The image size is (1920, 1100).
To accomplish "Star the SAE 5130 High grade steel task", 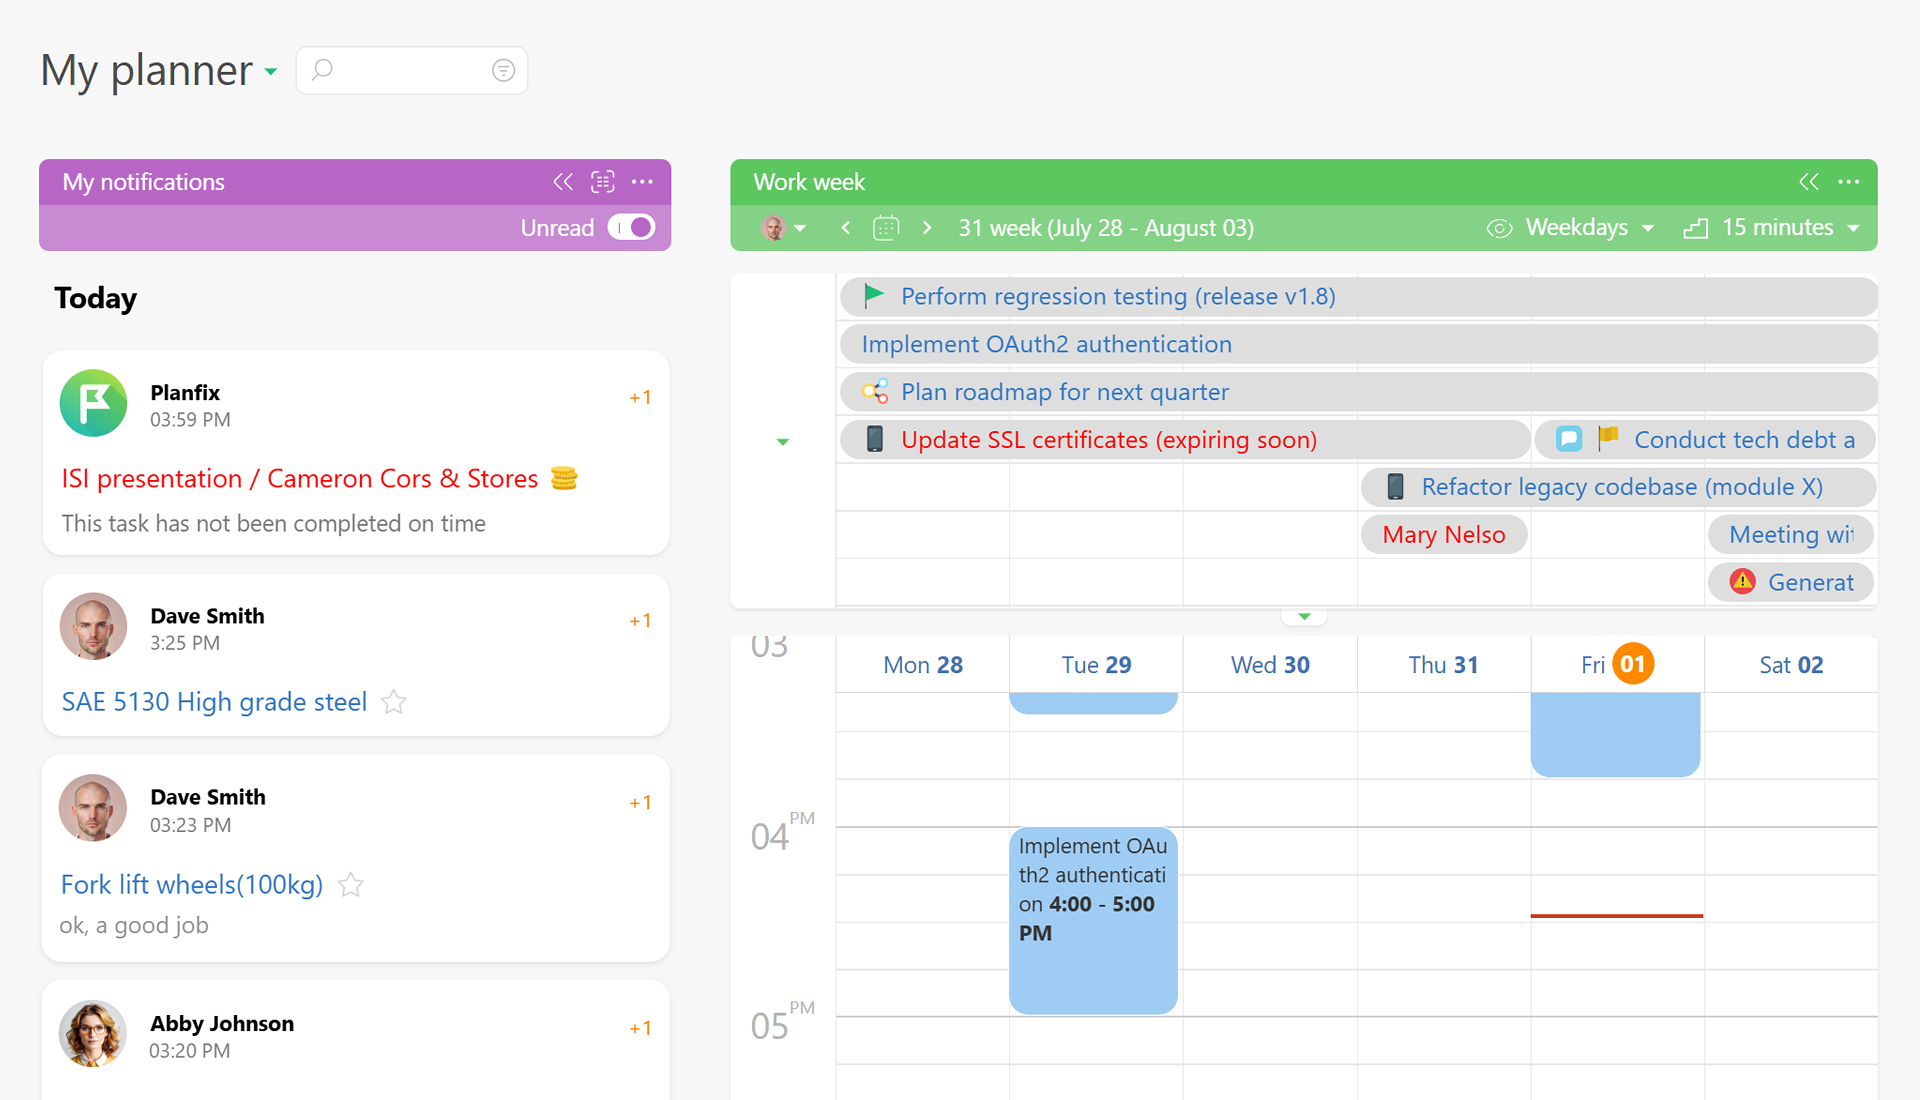I will coord(393,702).
